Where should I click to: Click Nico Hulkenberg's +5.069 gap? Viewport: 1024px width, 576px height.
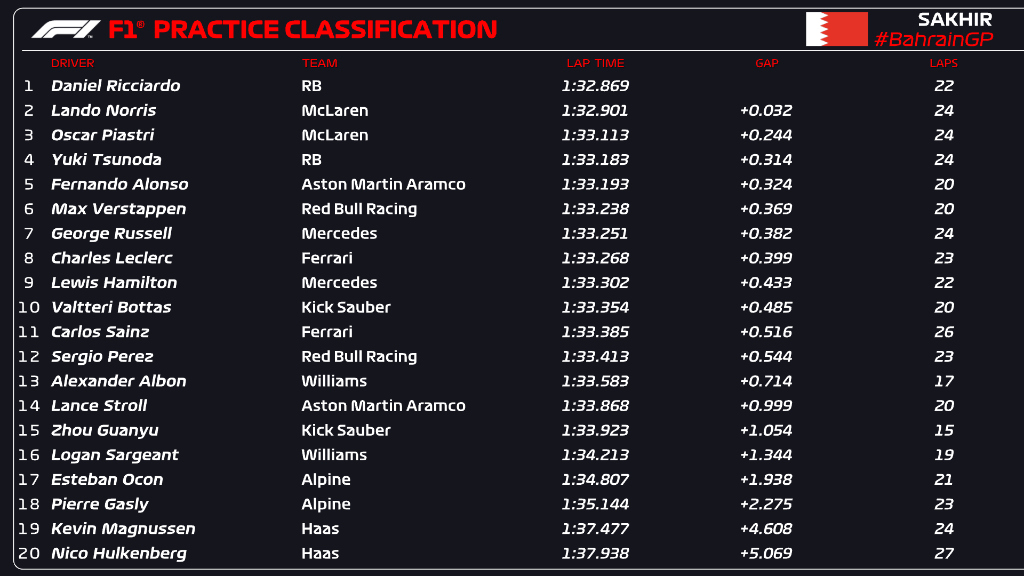click(766, 553)
